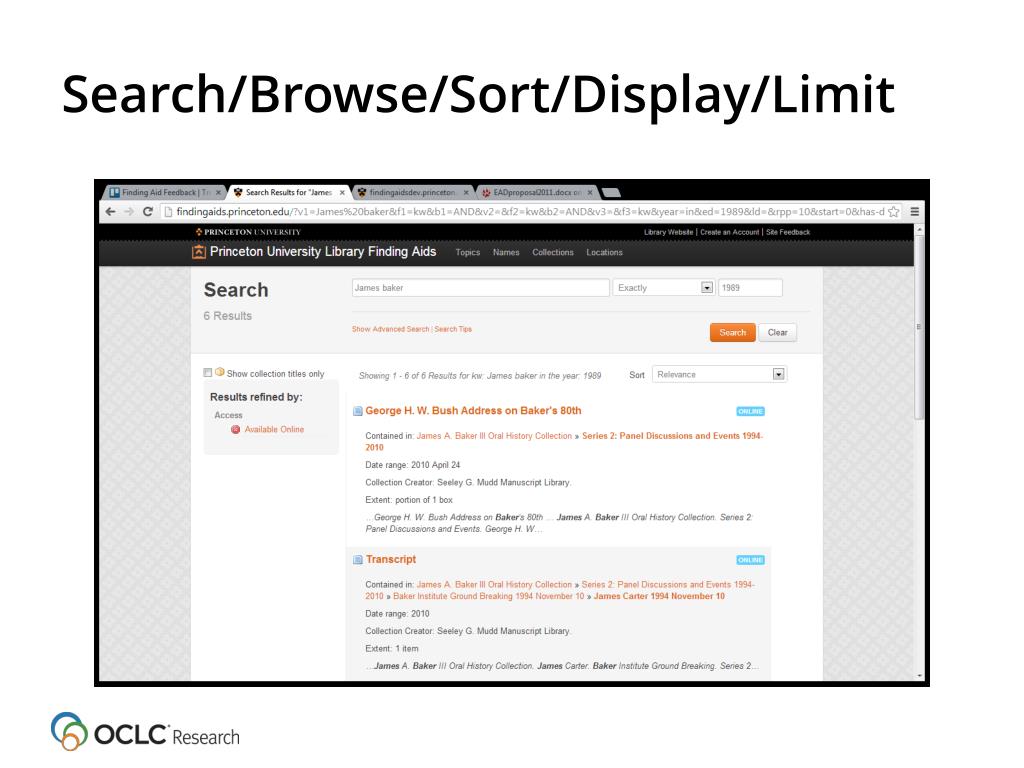Open a new browser tab

[611, 192]
